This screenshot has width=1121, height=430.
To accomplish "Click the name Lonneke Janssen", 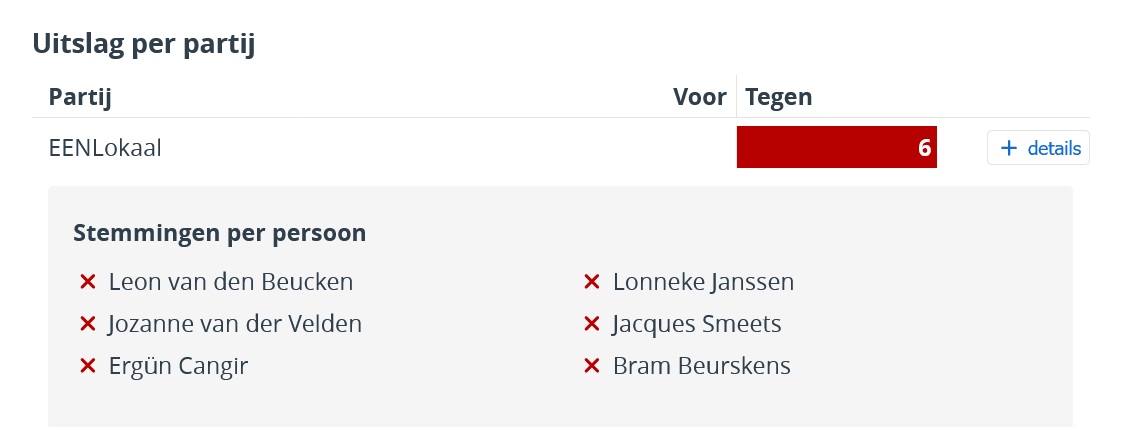I will tap(703, 283).
